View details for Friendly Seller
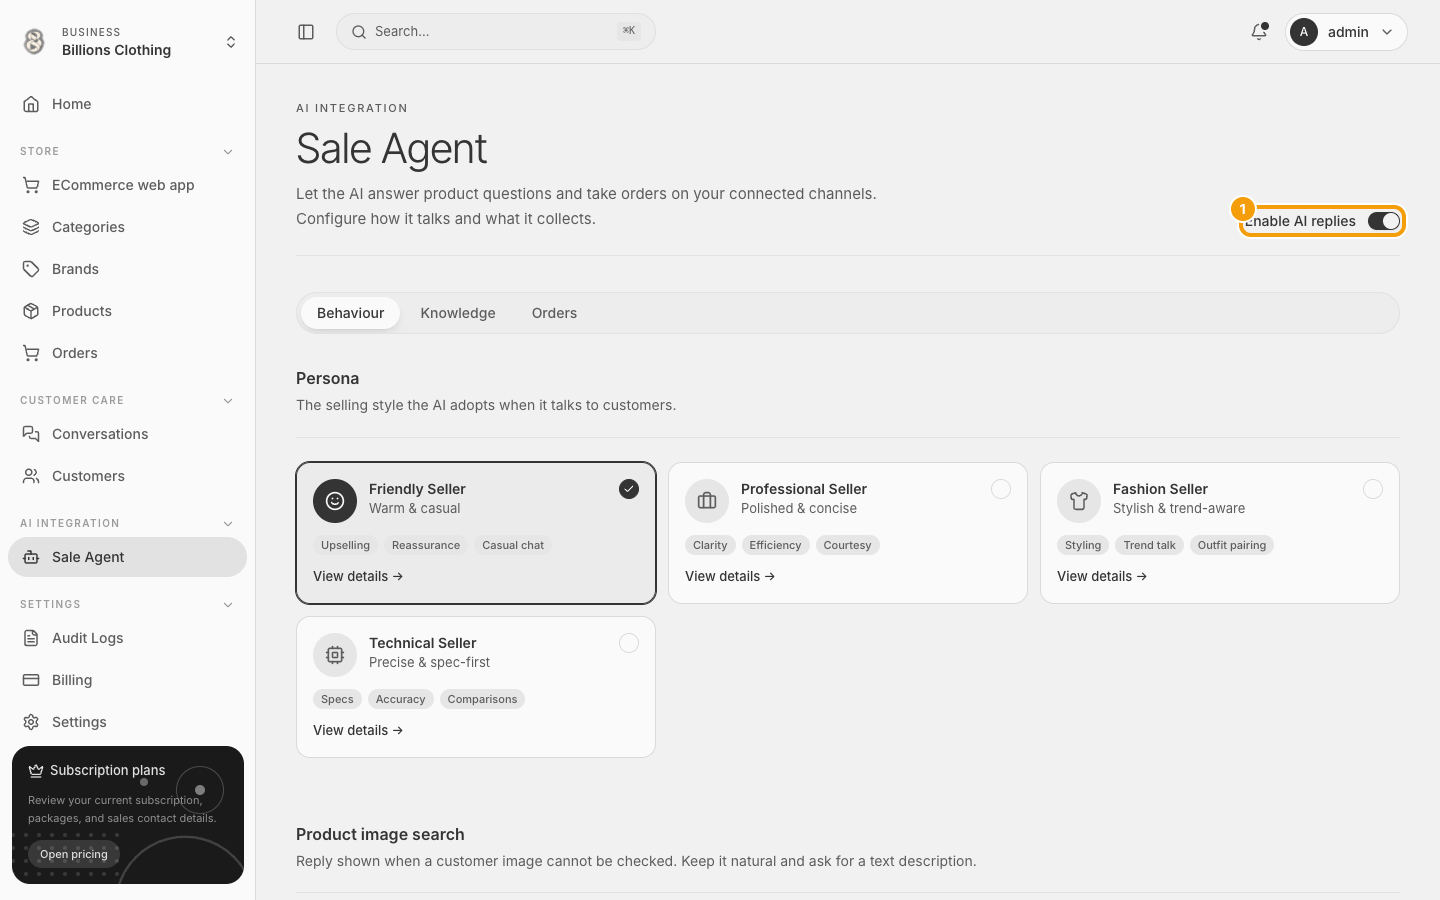1440x900 pixels. [x=358, y=576]
